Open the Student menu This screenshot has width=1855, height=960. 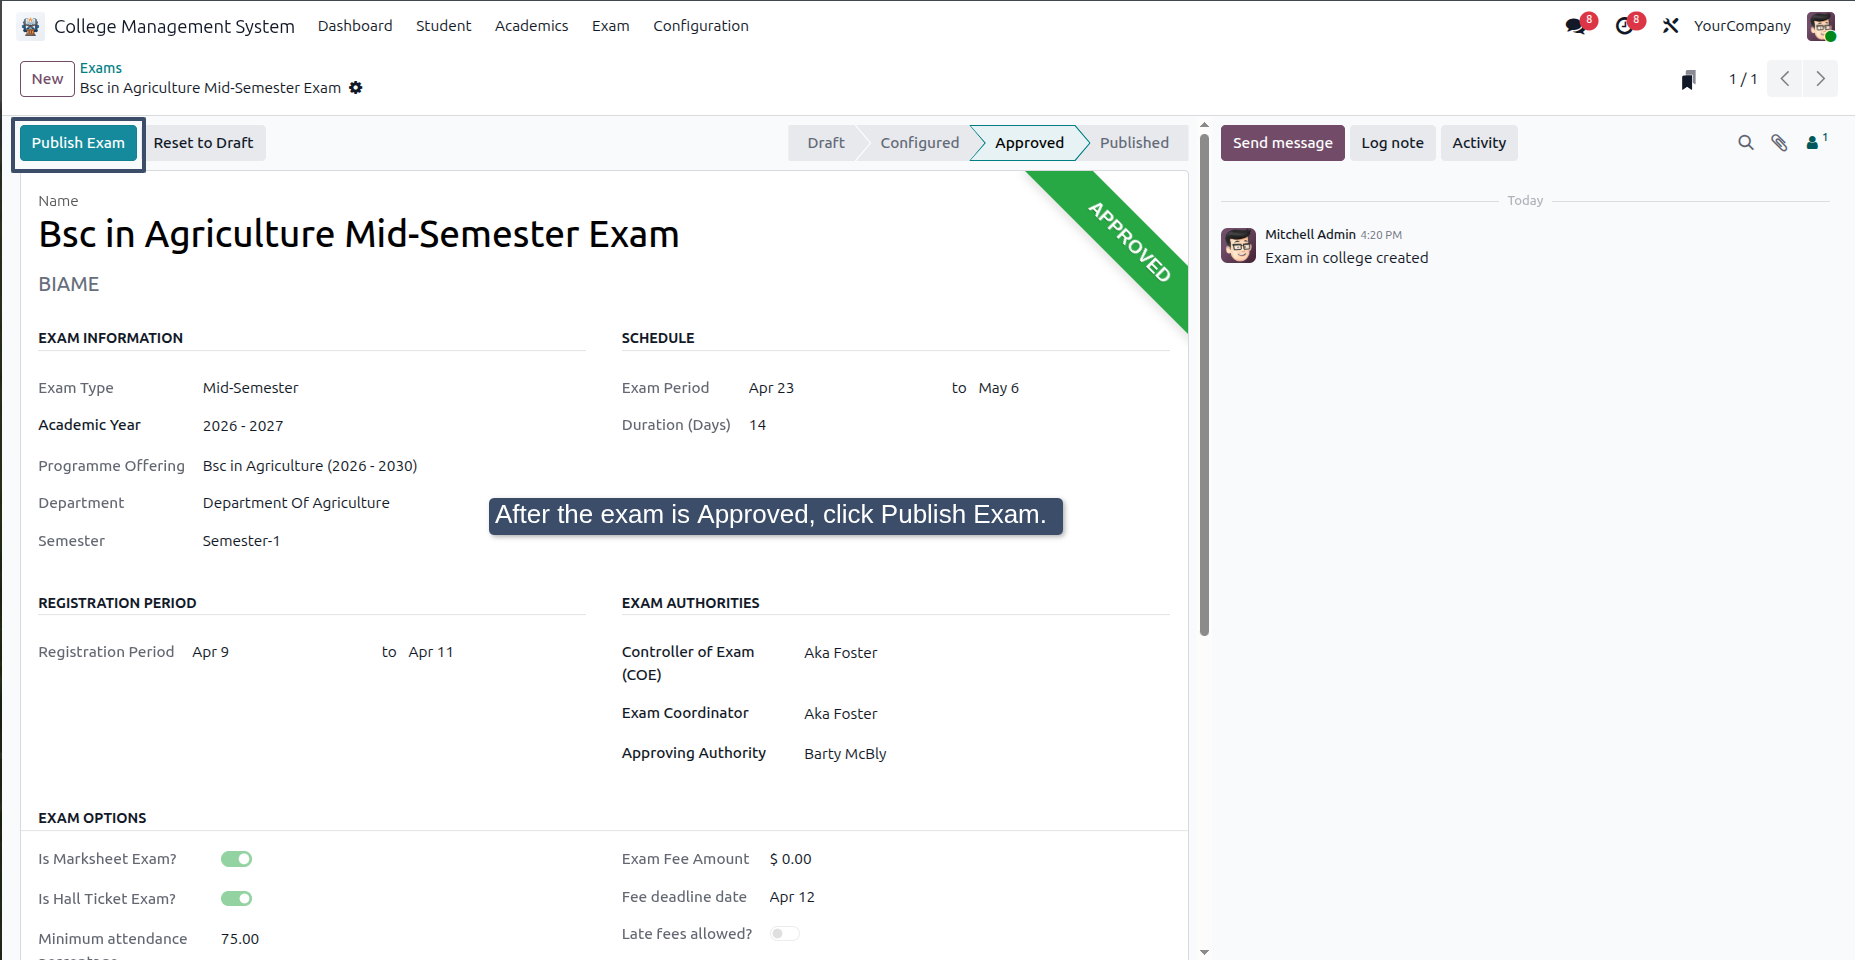click(x=444, y=26)
